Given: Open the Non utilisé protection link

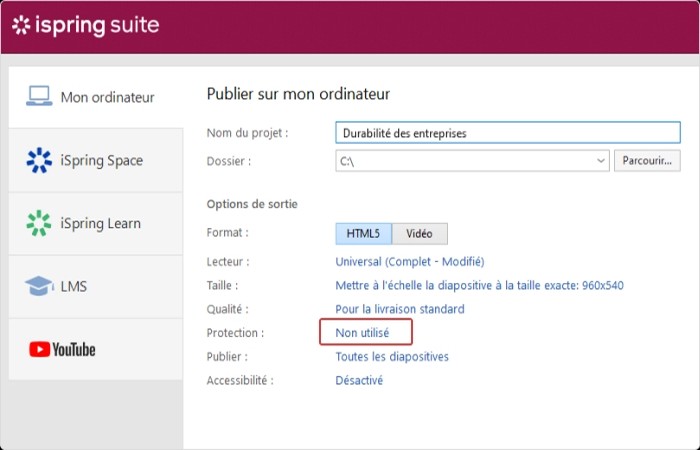Looking at the screenshot, I should click(362, 333).
